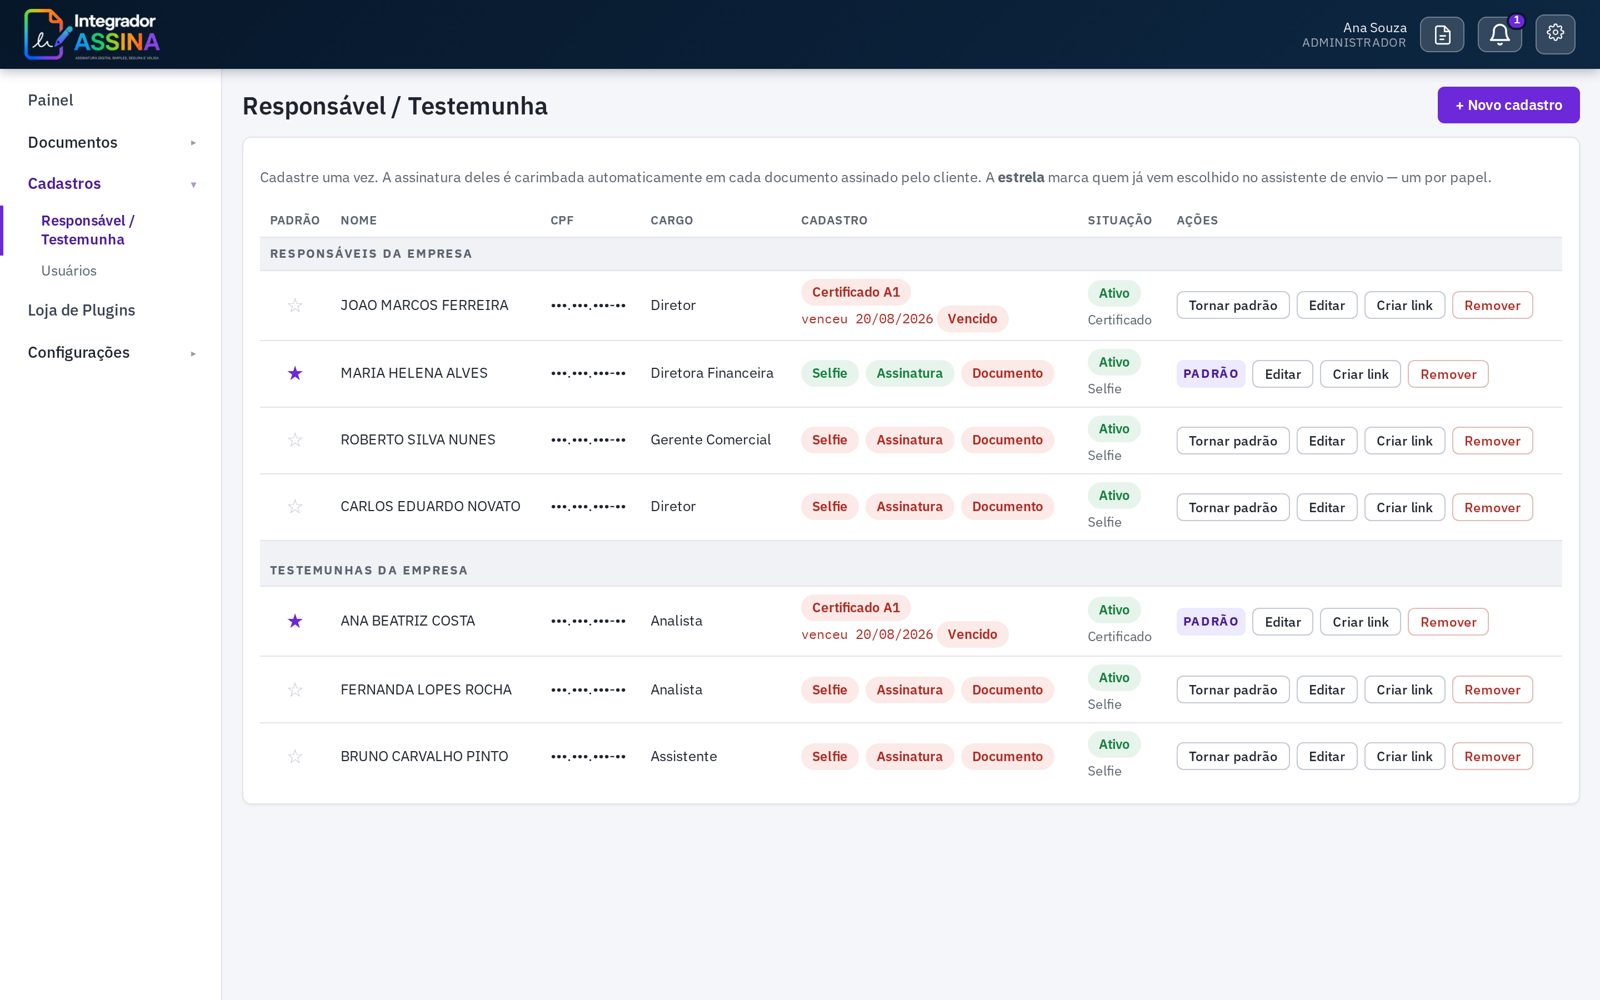The height and width of the screenshot is (1000, 1600).
Task: Open the notifications bell
Action: pos(1499,35)
